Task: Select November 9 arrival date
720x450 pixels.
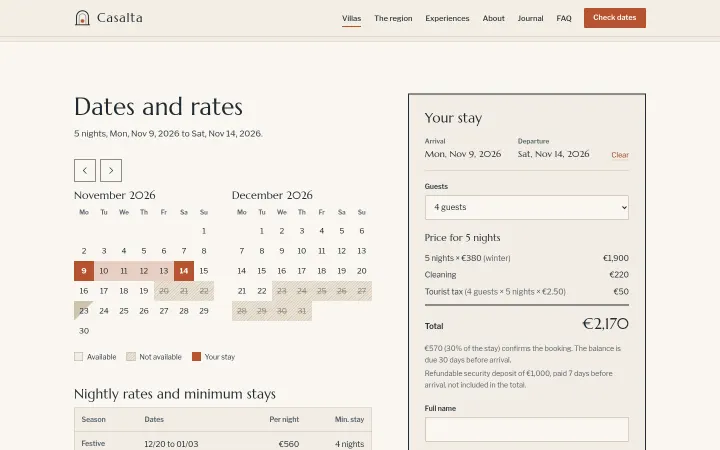Action: [x=84, y=271]
